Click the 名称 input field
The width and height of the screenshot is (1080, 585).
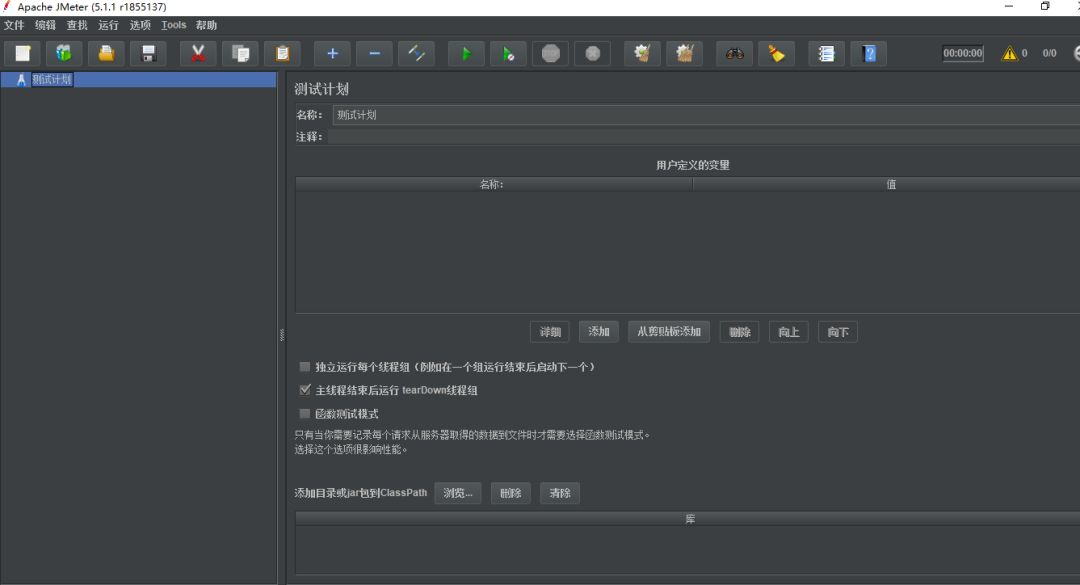(x=706, y=115)
